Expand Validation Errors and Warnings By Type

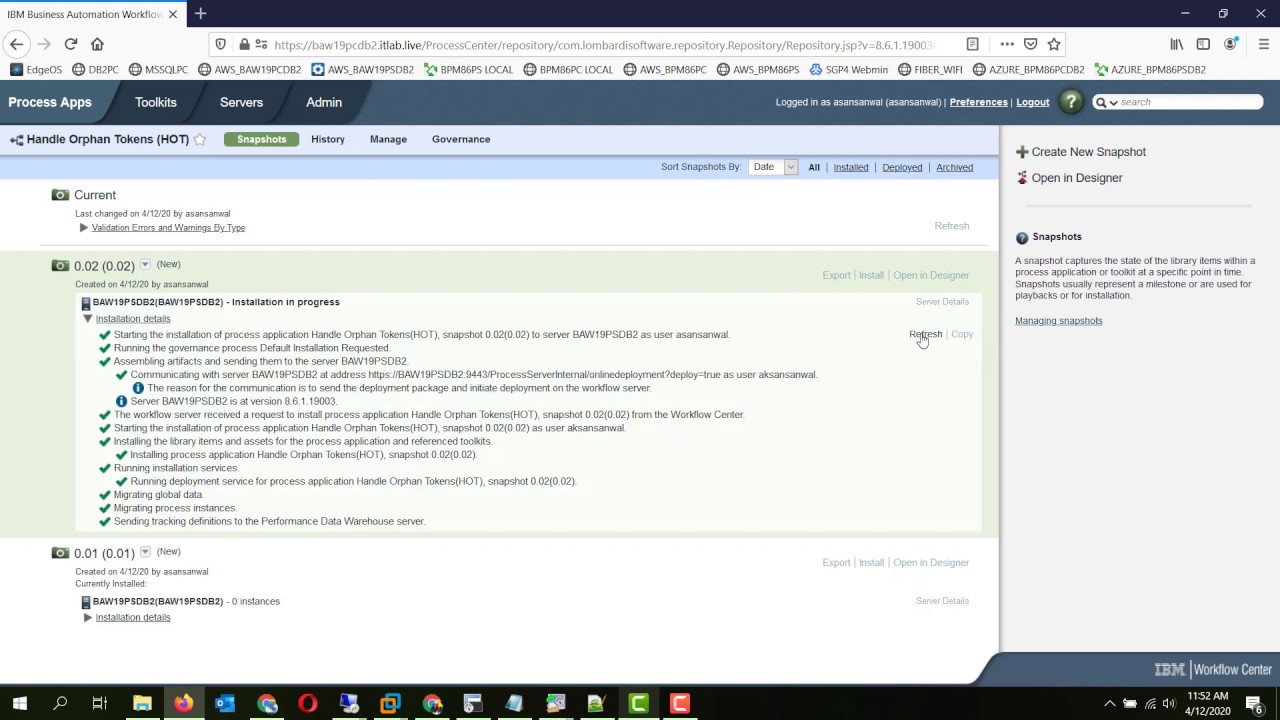[x=84, y=228]
